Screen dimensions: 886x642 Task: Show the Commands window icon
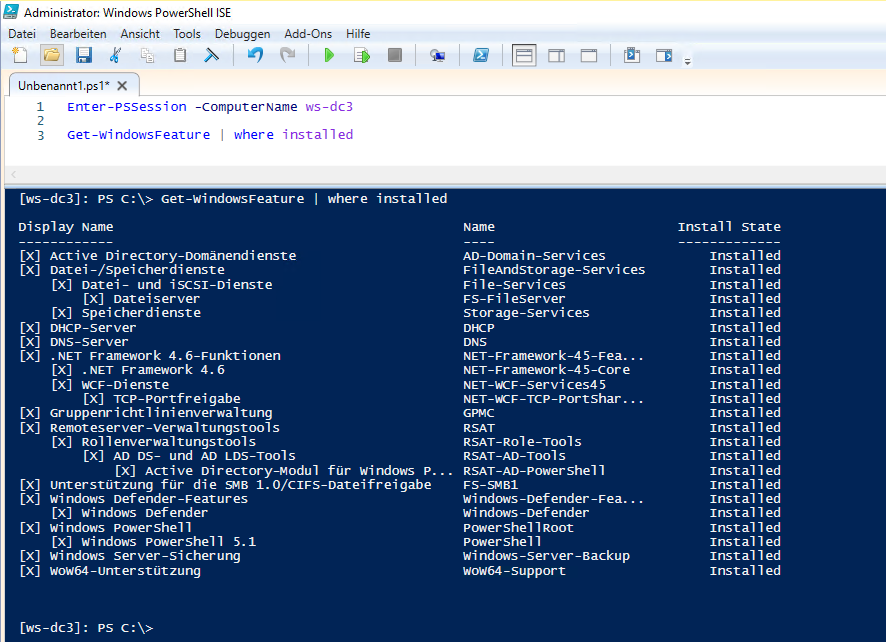pyautogui.click(x=632, y=55)
